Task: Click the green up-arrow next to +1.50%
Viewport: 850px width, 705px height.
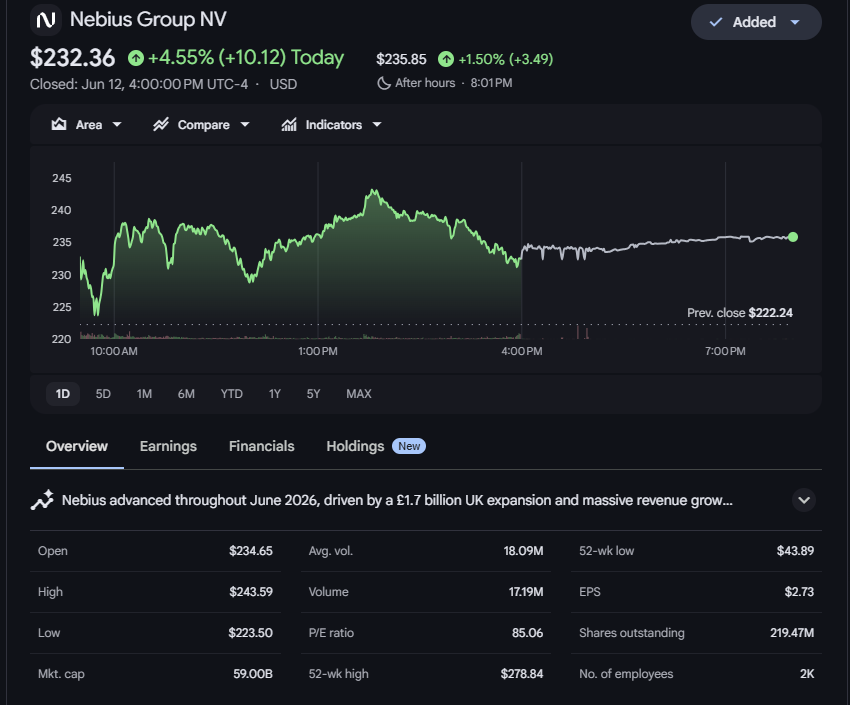Action: click(x=446, y=59)
